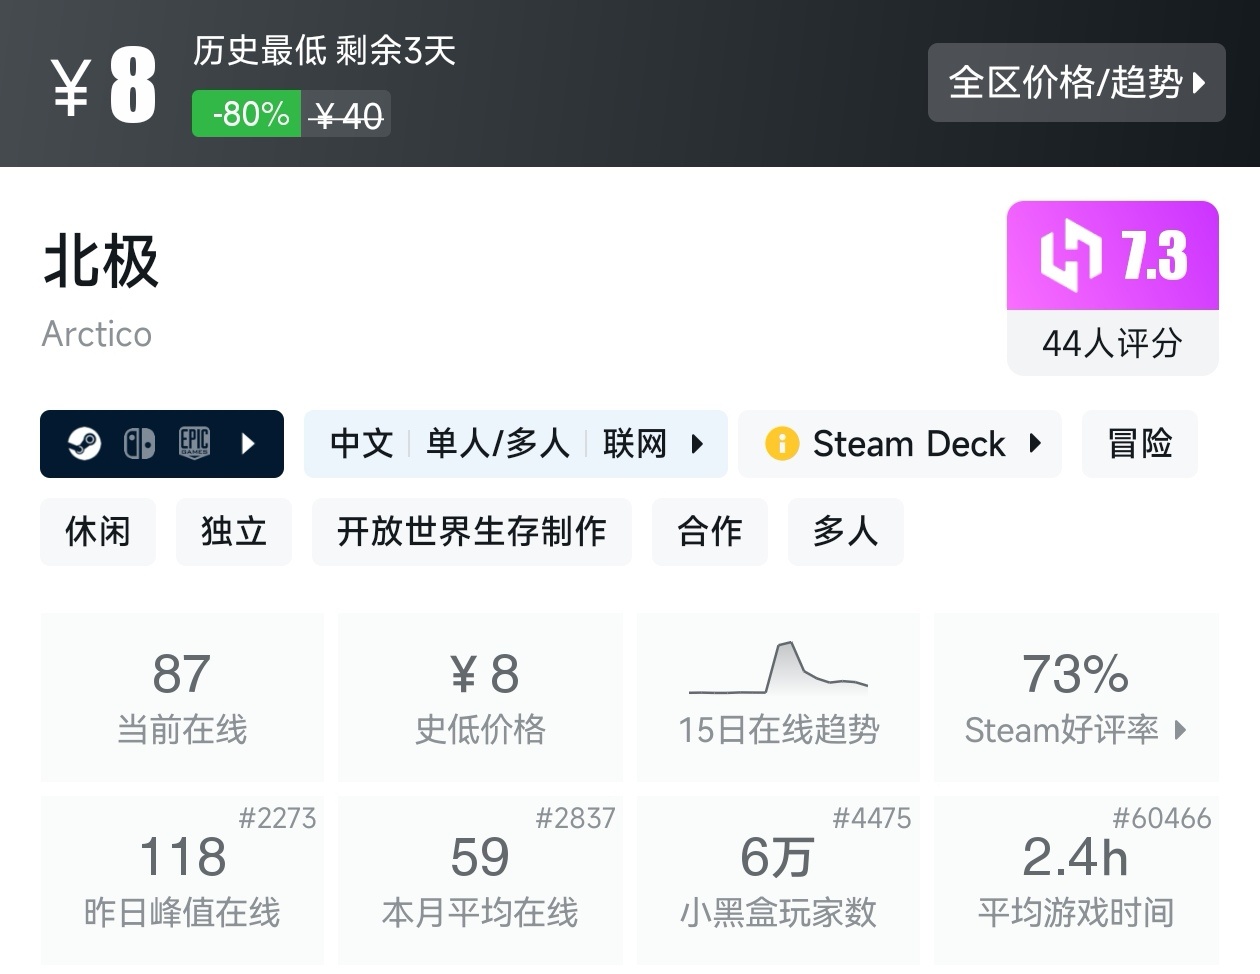1260x974 pixels.
Task: Toggle the 独立 tag filter
Action: pyautogui.click(x=233, y=532)
